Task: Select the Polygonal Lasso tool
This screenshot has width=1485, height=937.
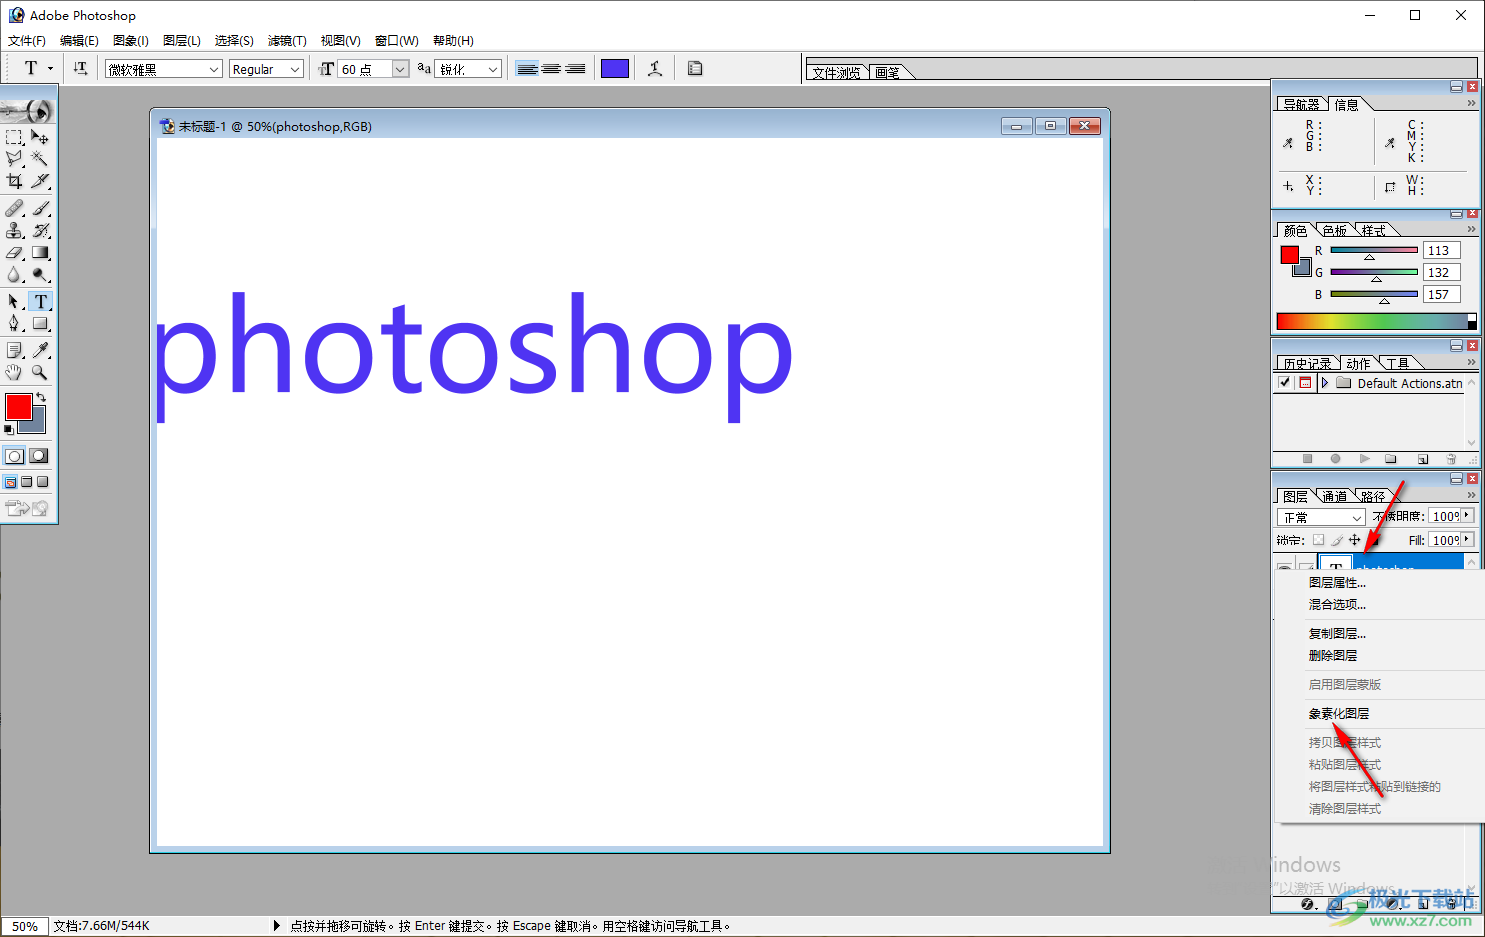Action: pyautogui.click(x=14, y=159)
